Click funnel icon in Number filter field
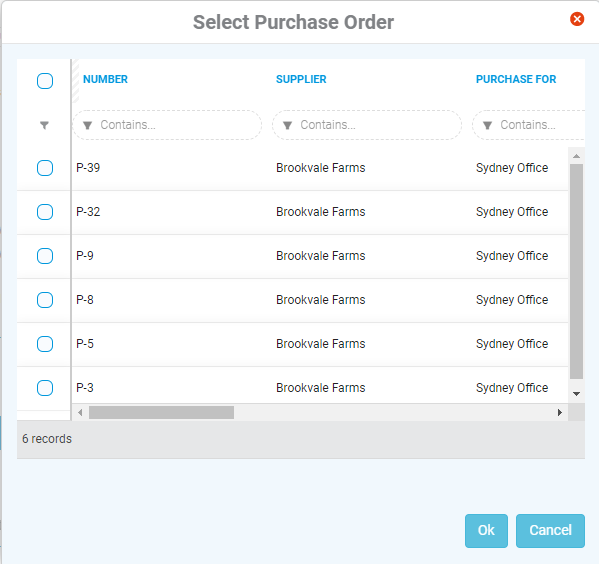The image size is (599, 564). tap(87, 125)
